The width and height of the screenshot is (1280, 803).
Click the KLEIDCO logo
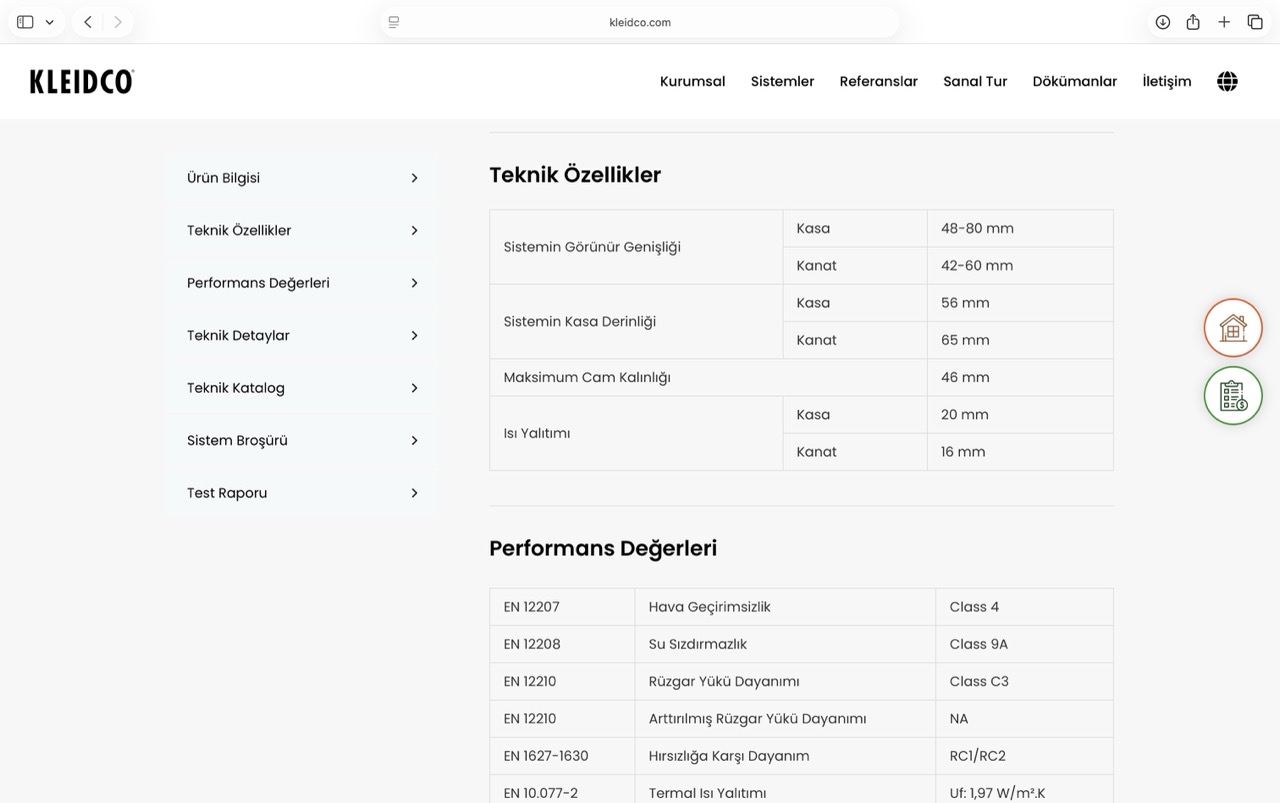82,82
